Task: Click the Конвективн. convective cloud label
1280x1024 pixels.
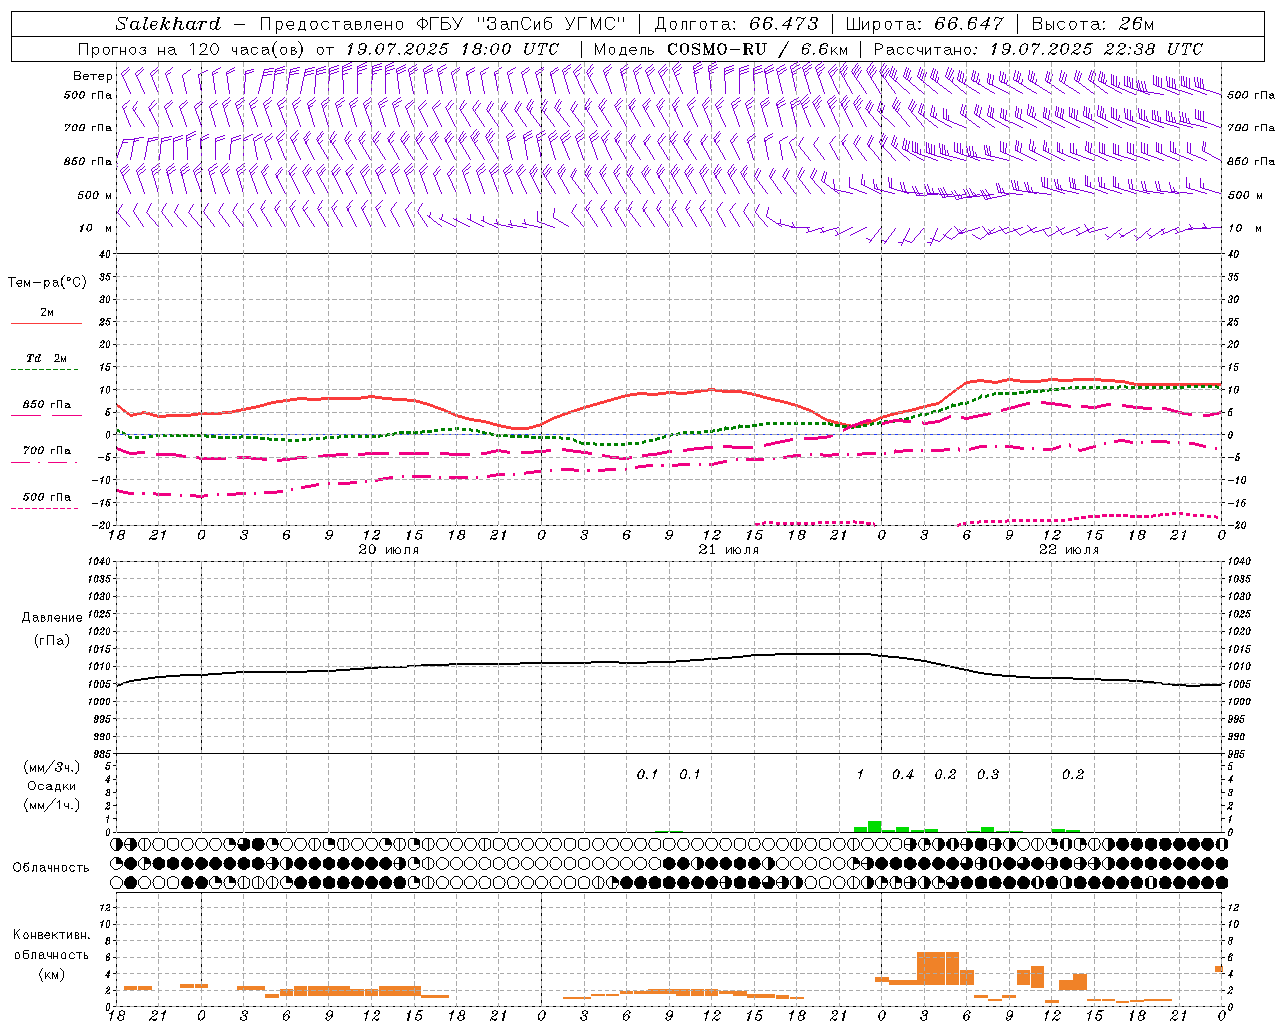Action: [51, 935]
